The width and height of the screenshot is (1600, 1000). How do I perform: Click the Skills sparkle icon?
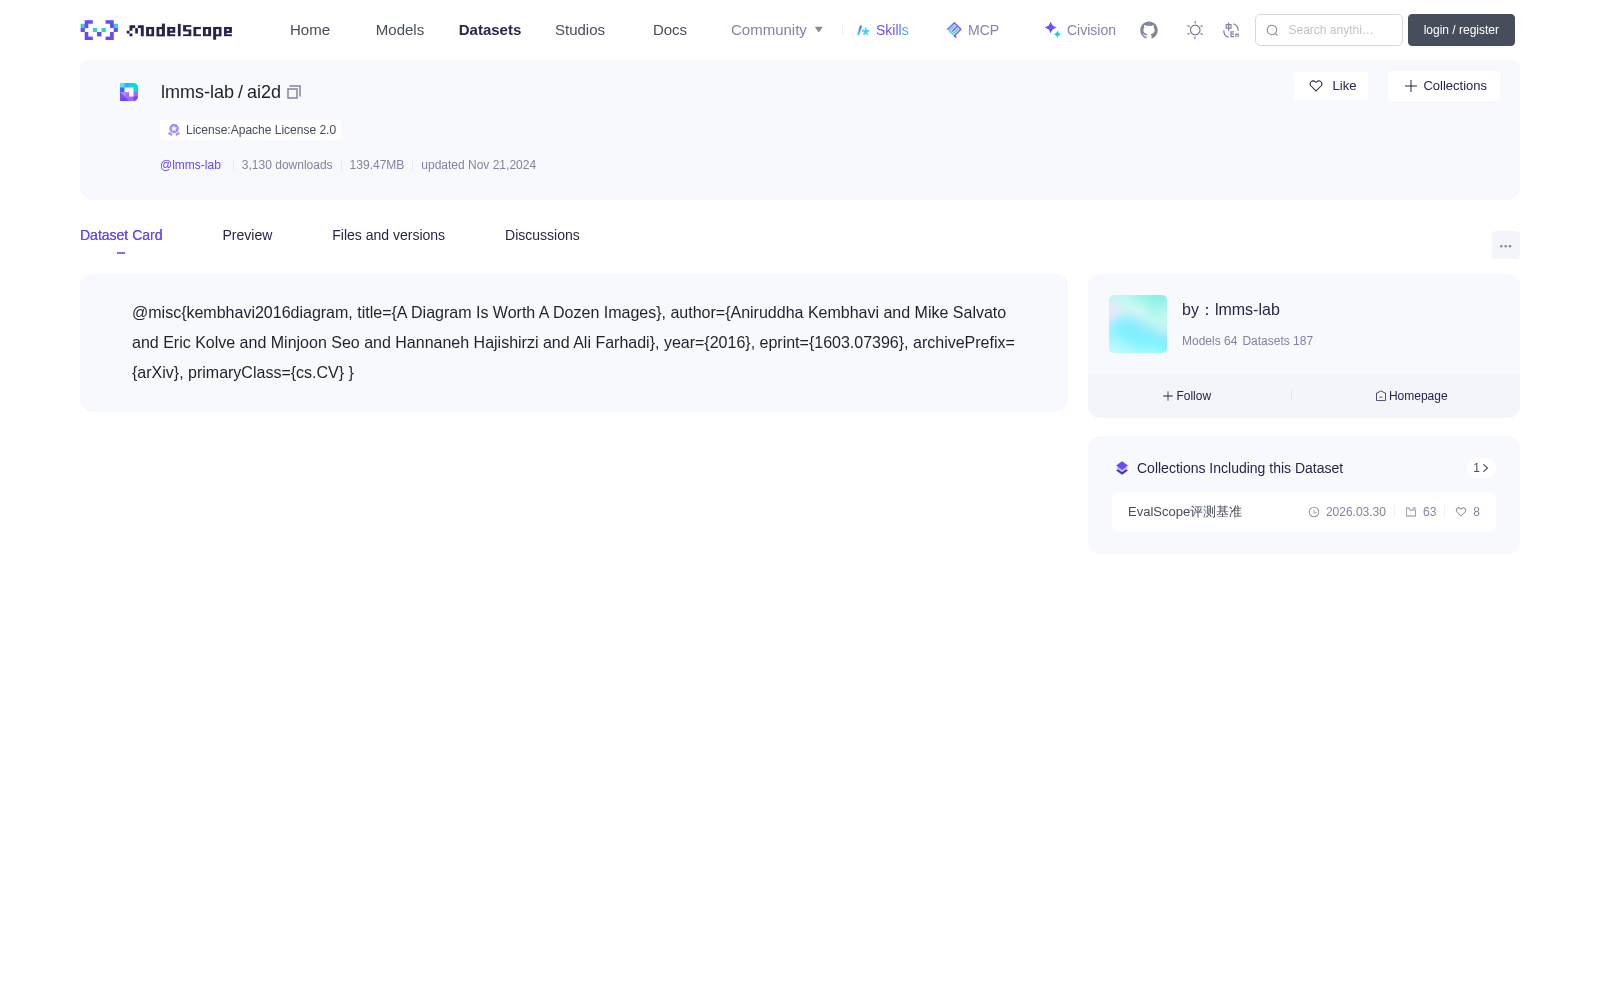863,30
